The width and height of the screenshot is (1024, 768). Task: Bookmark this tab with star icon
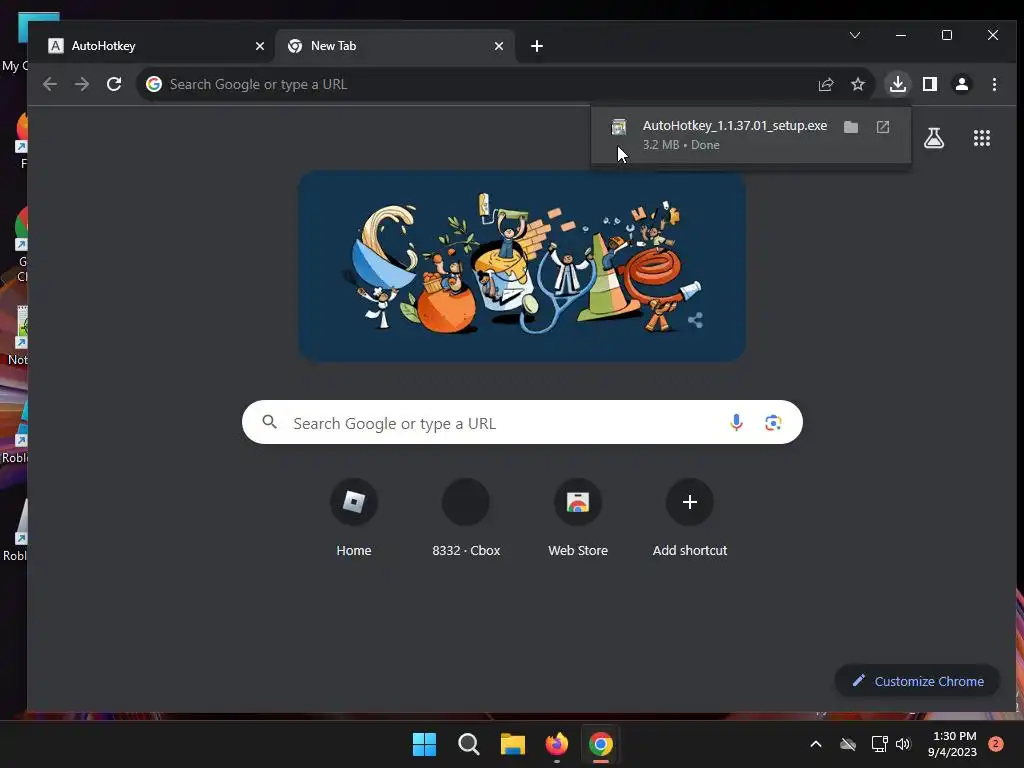click(857, 84)
